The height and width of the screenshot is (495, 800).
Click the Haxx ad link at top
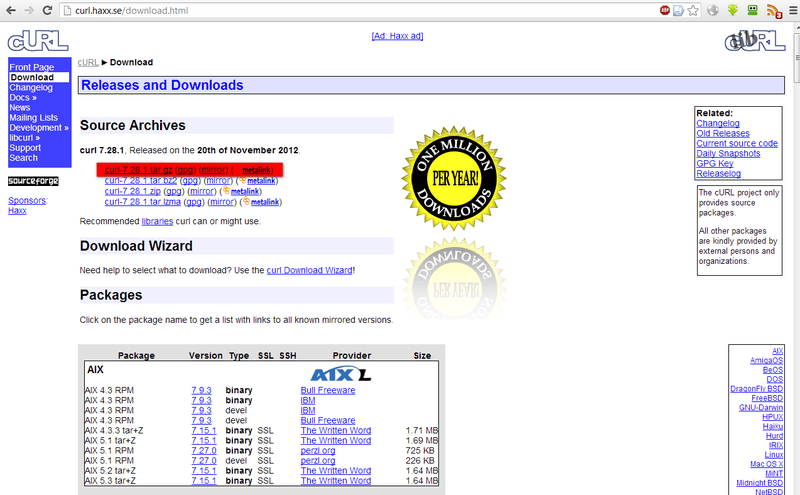pyautogui.click(x=397, y=36)
